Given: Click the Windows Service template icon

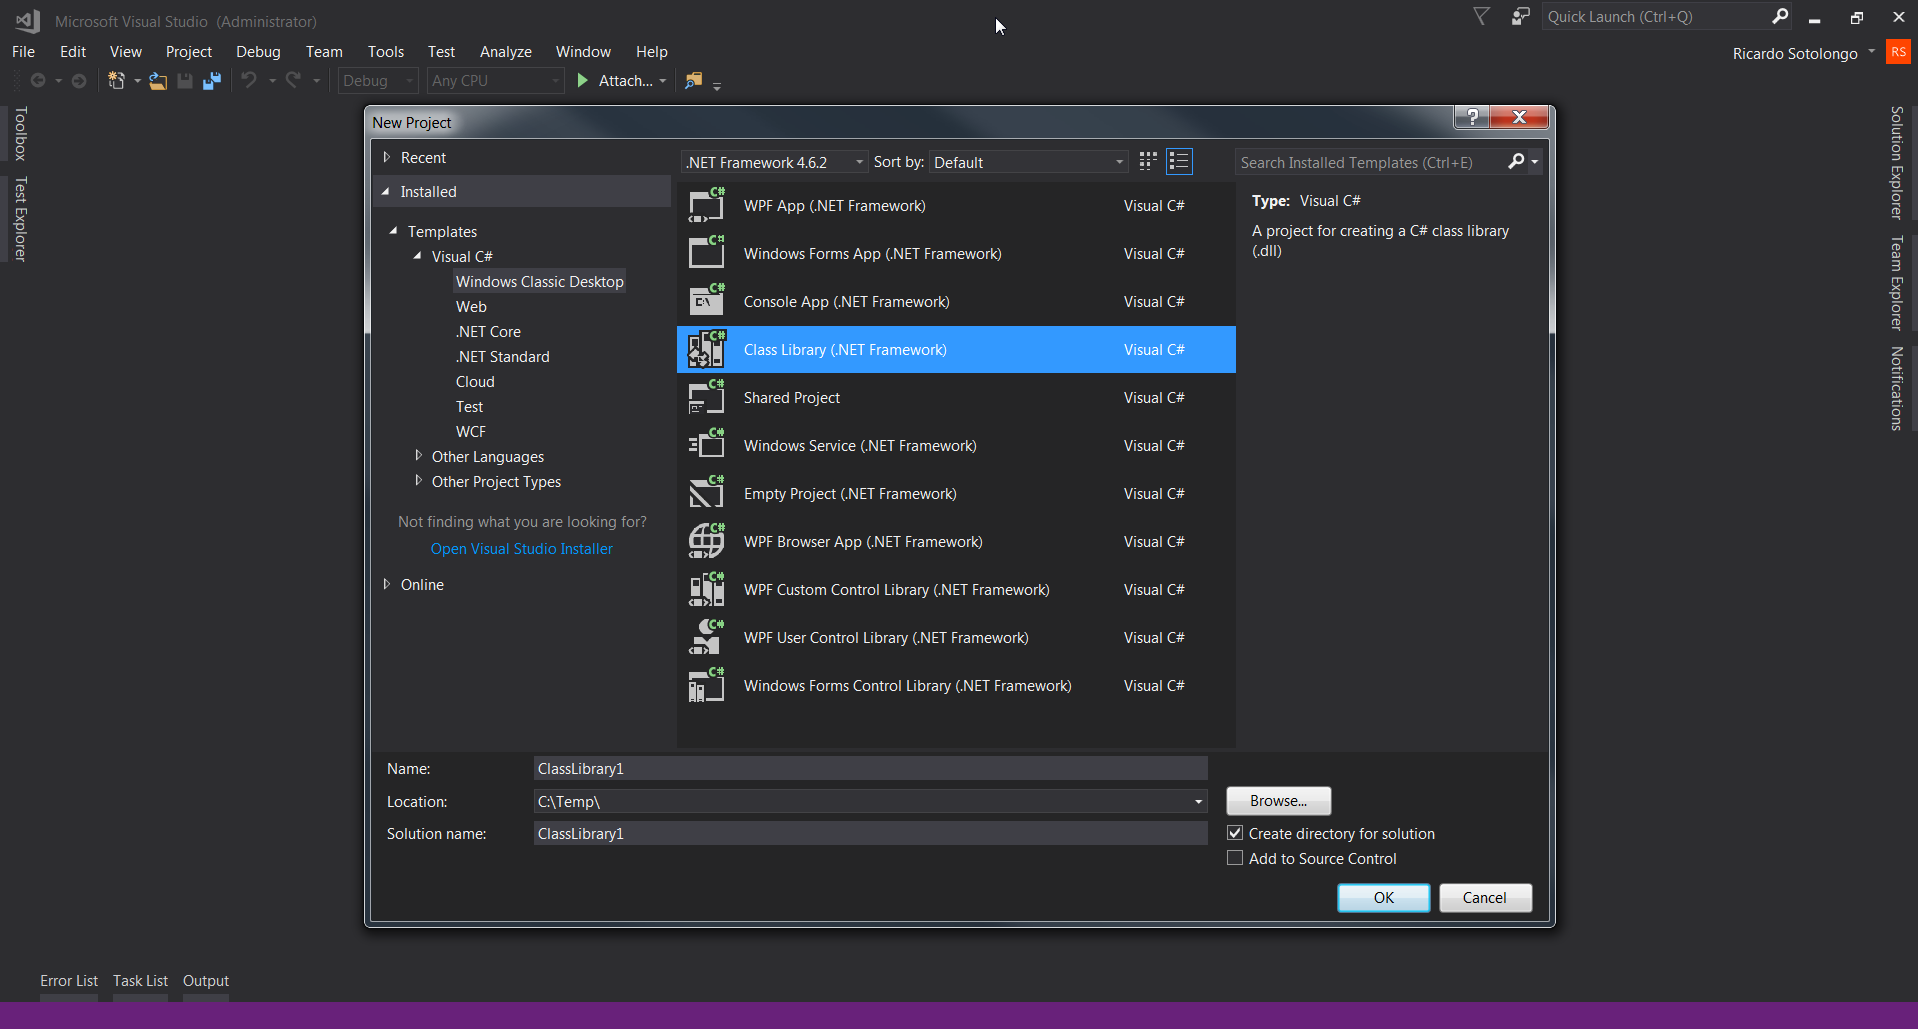Looking at the screenshot, I should tap(706, 445).
